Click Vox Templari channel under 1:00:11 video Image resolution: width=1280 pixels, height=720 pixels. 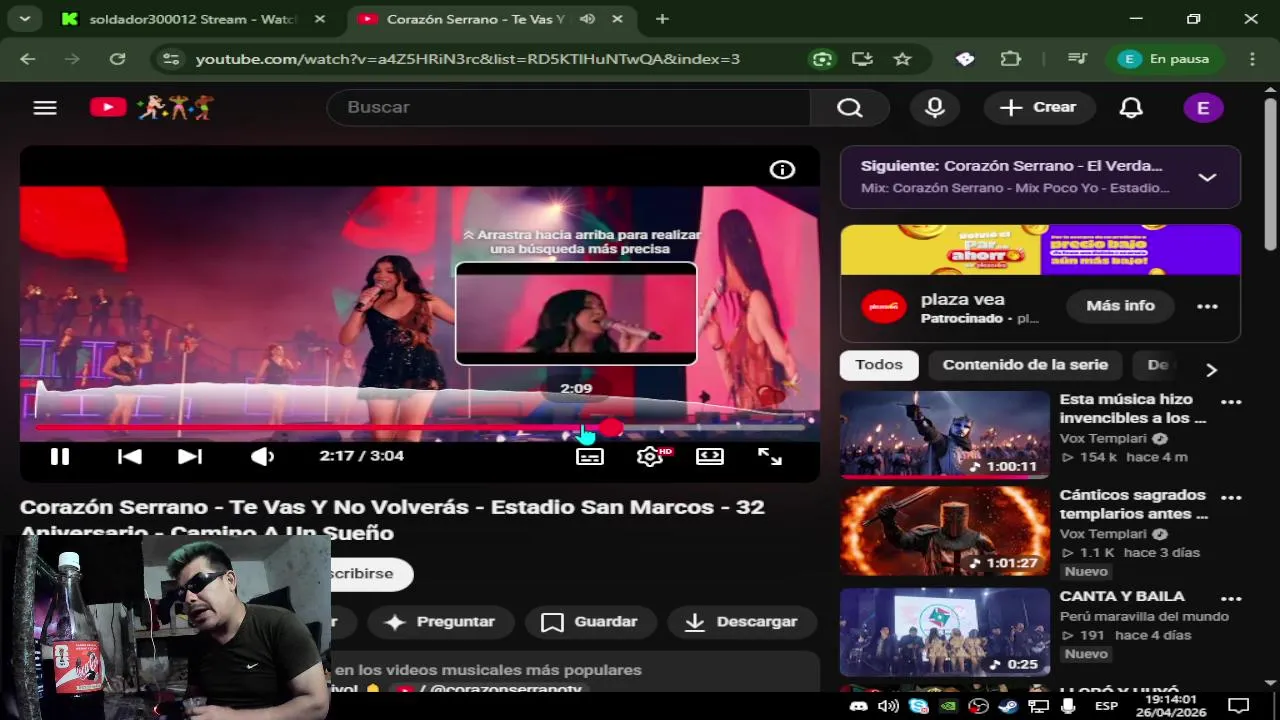pos(1103,438)
